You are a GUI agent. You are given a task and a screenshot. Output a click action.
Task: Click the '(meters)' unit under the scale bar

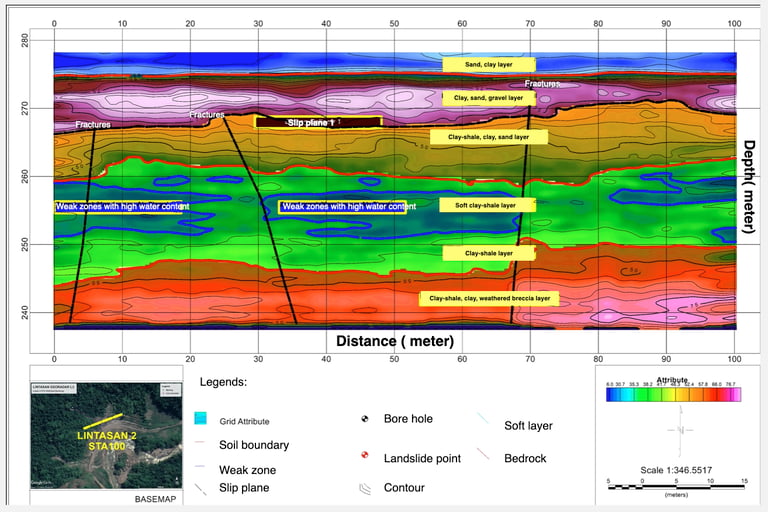[676, 495]
